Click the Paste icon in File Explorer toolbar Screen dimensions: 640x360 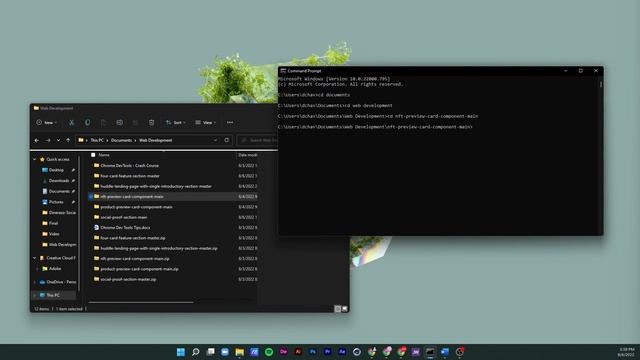103,122
